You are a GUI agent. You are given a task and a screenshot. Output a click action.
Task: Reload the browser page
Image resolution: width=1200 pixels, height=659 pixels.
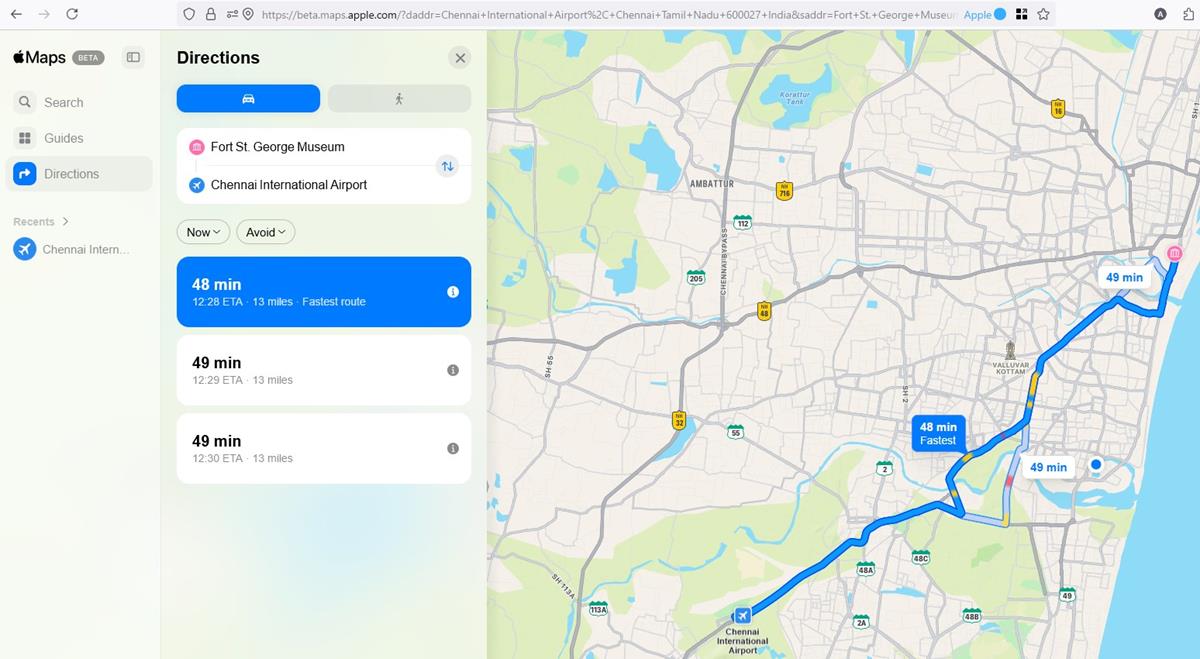(72, 14)
